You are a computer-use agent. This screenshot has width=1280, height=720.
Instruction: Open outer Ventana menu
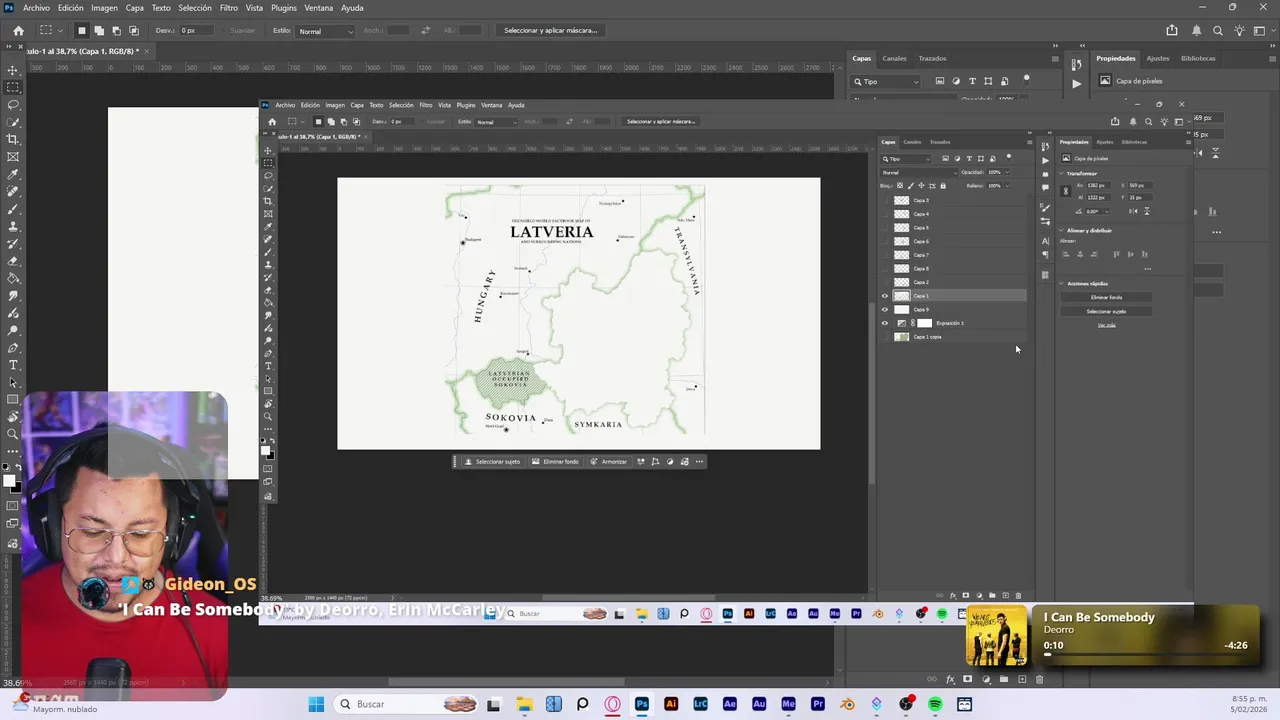[x=318, y=7]
